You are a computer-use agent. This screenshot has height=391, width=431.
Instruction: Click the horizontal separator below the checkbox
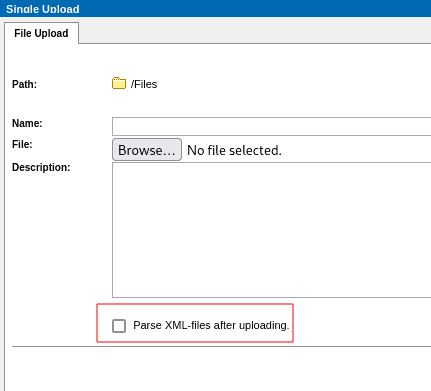click(x=221, y=347)
